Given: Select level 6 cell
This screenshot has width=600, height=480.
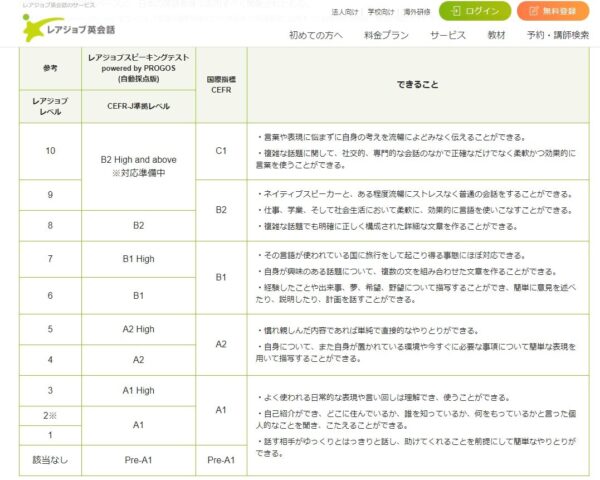Looking at the screenshot, I should pos(50,296).
